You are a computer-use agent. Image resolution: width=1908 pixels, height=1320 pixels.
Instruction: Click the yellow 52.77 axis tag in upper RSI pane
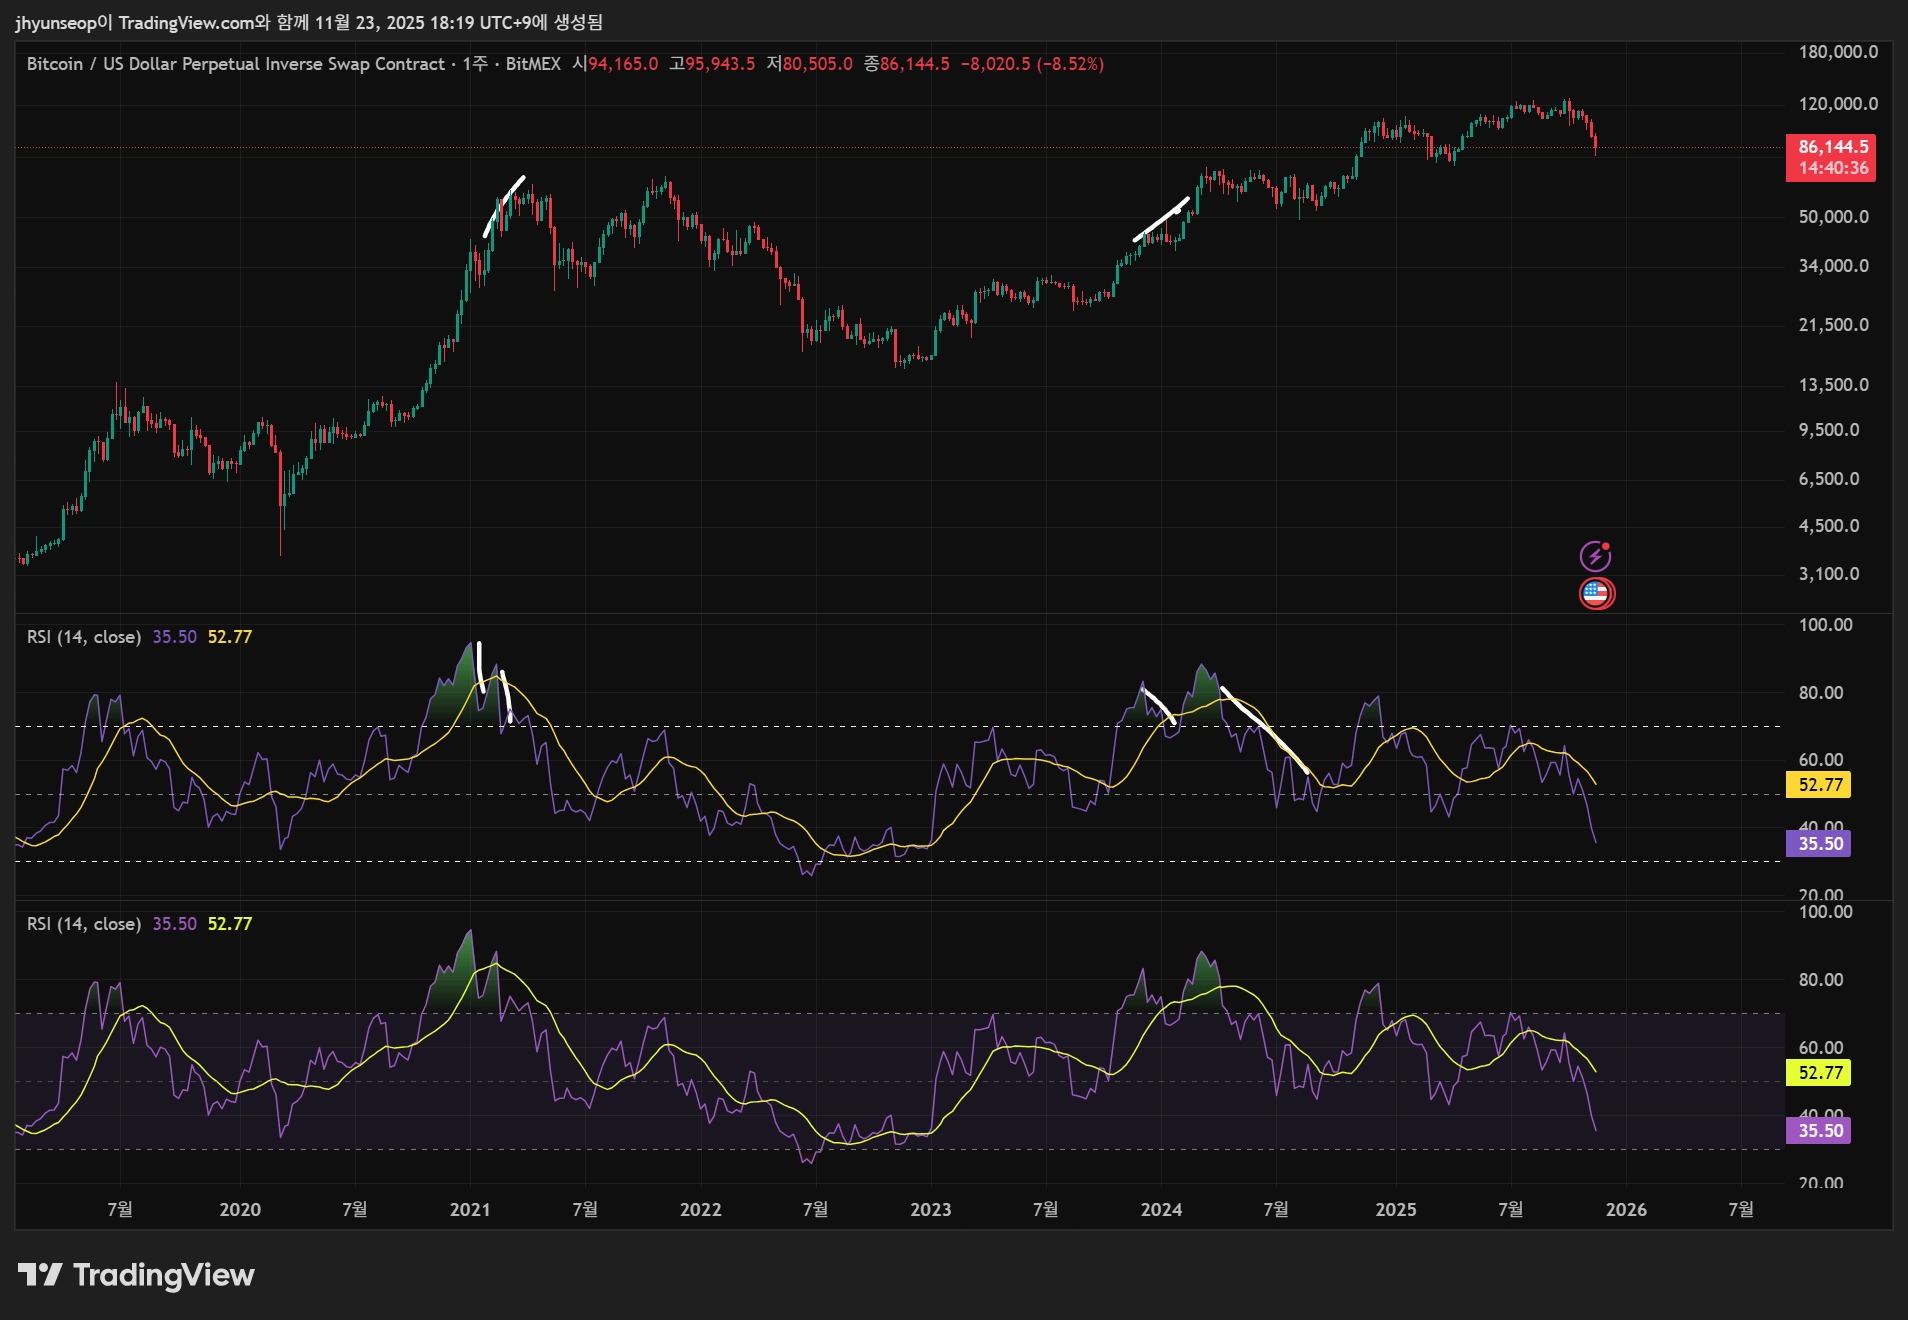[1819, 785]
